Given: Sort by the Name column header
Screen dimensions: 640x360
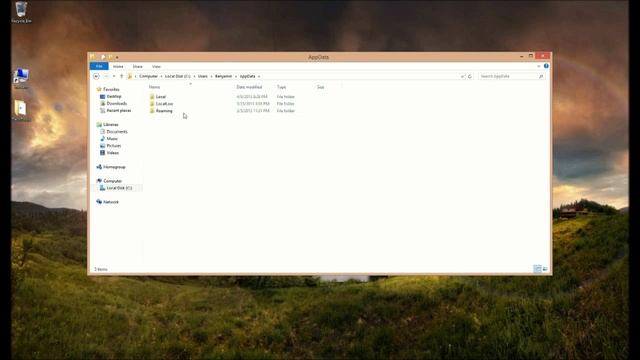Looking at the screenshot, I should coord(154,87).
